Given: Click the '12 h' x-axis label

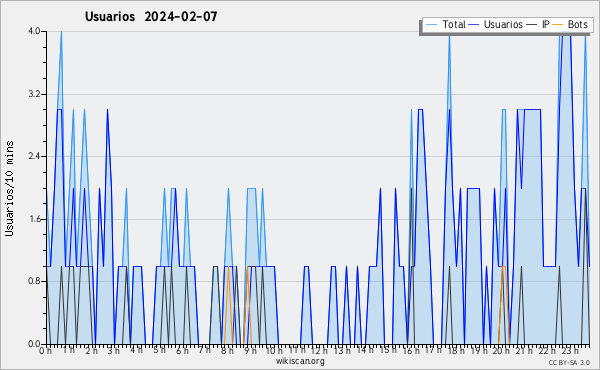Looking at the screenshot, I should [x=320, y=351].
